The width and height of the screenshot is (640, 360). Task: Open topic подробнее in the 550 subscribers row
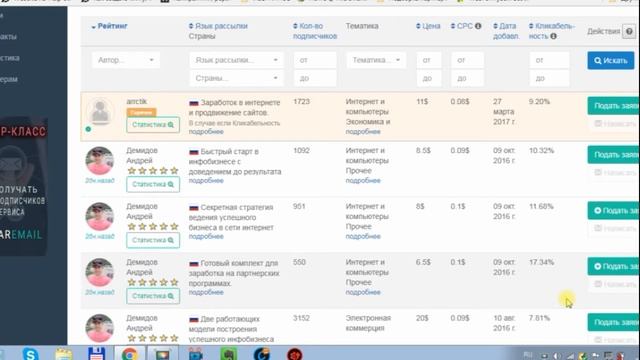[363, 293]
